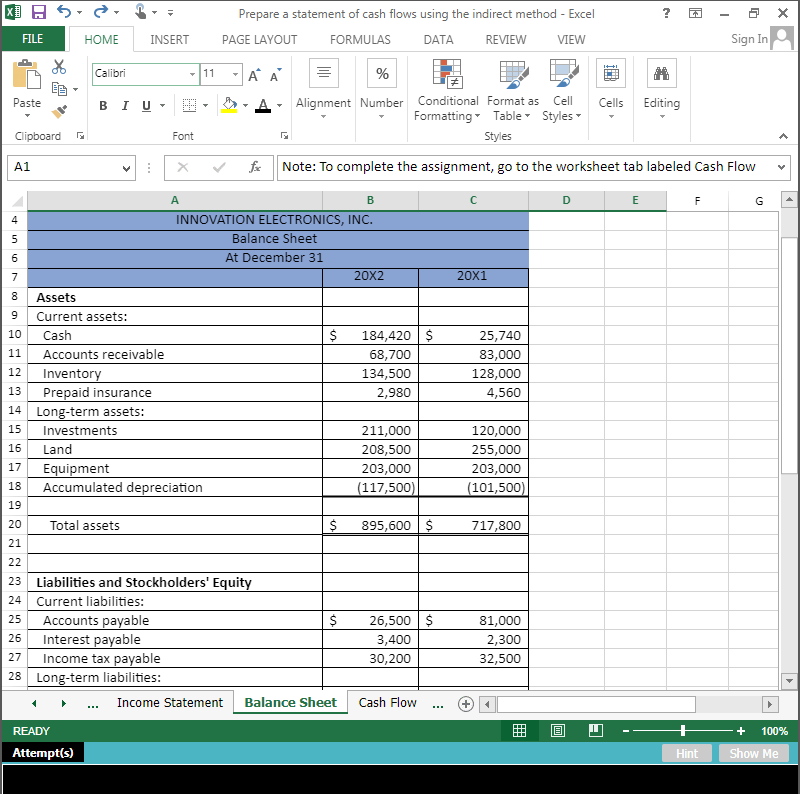The height and width of the screenshot is (794, 804).
Task: Click the Cut scissors icon
Action: [x=57, y=64]
